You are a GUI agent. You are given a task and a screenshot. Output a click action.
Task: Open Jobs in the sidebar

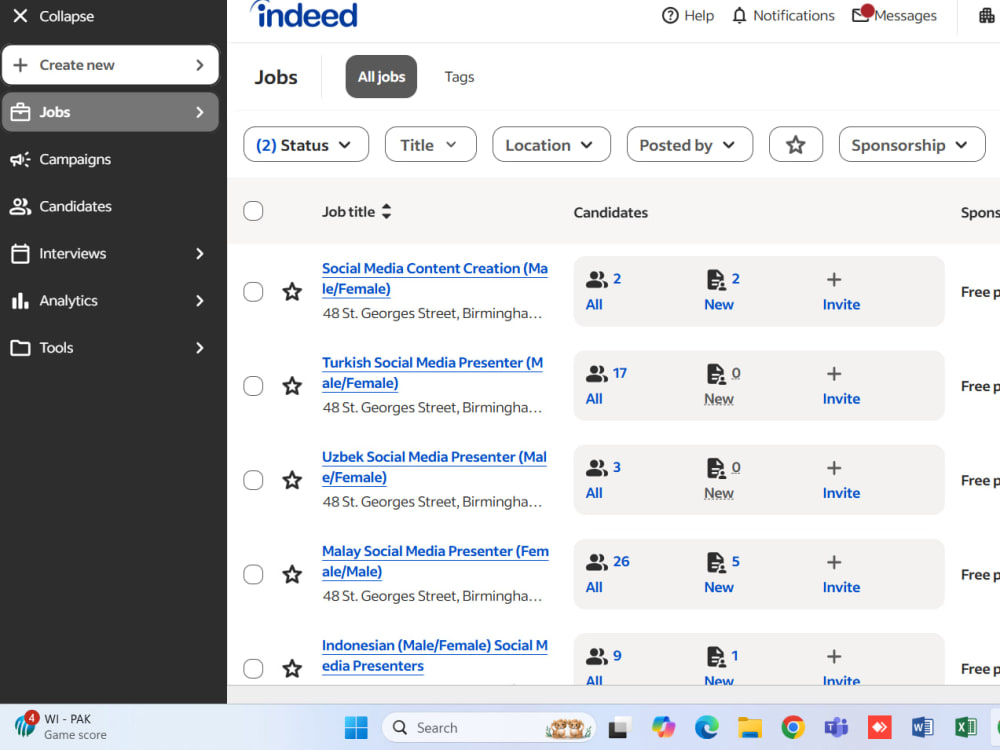tap(110, 112)
